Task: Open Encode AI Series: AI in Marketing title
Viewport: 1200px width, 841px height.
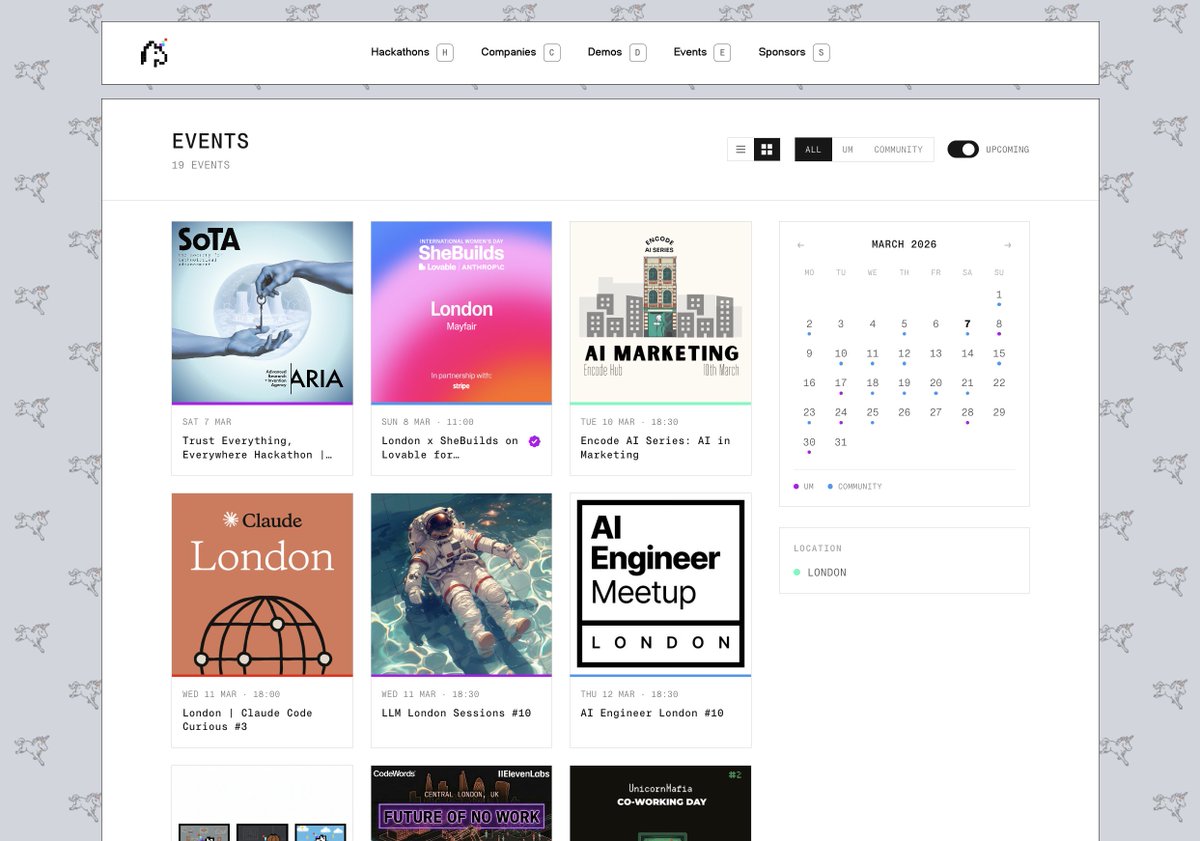Action: click(x=655, y=448)
